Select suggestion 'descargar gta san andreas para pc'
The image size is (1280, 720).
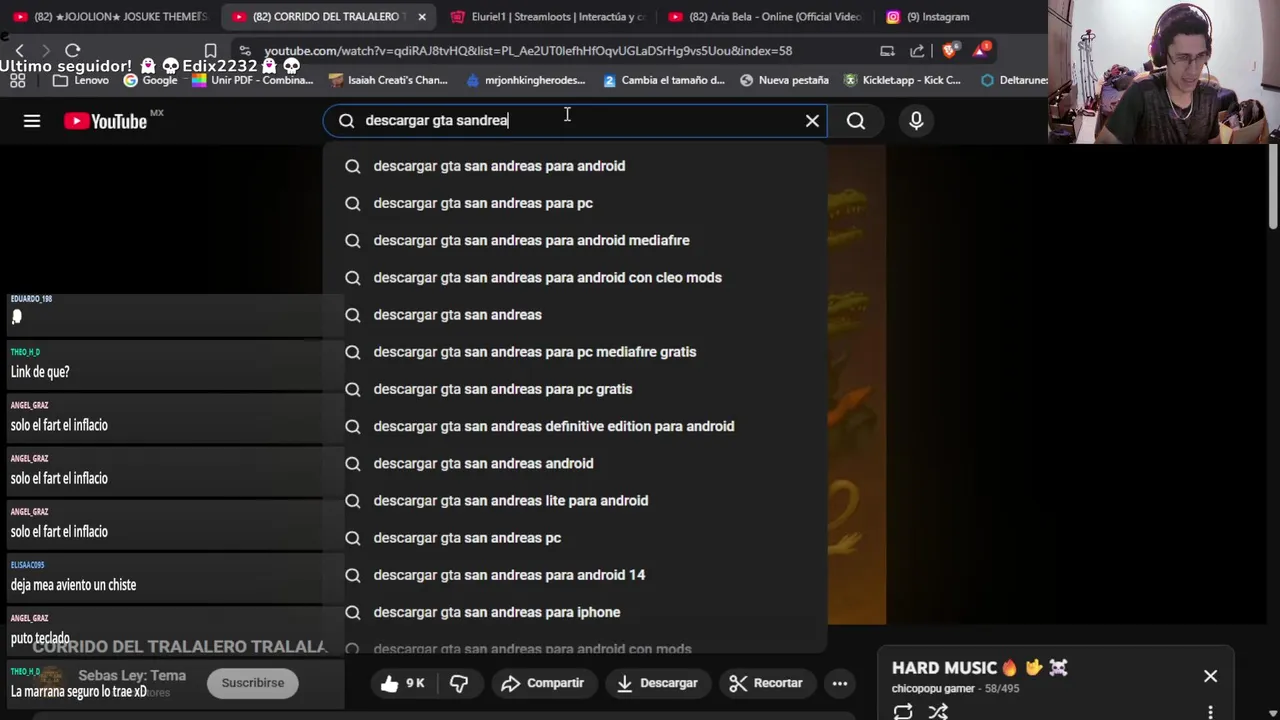tap(575, 203)
